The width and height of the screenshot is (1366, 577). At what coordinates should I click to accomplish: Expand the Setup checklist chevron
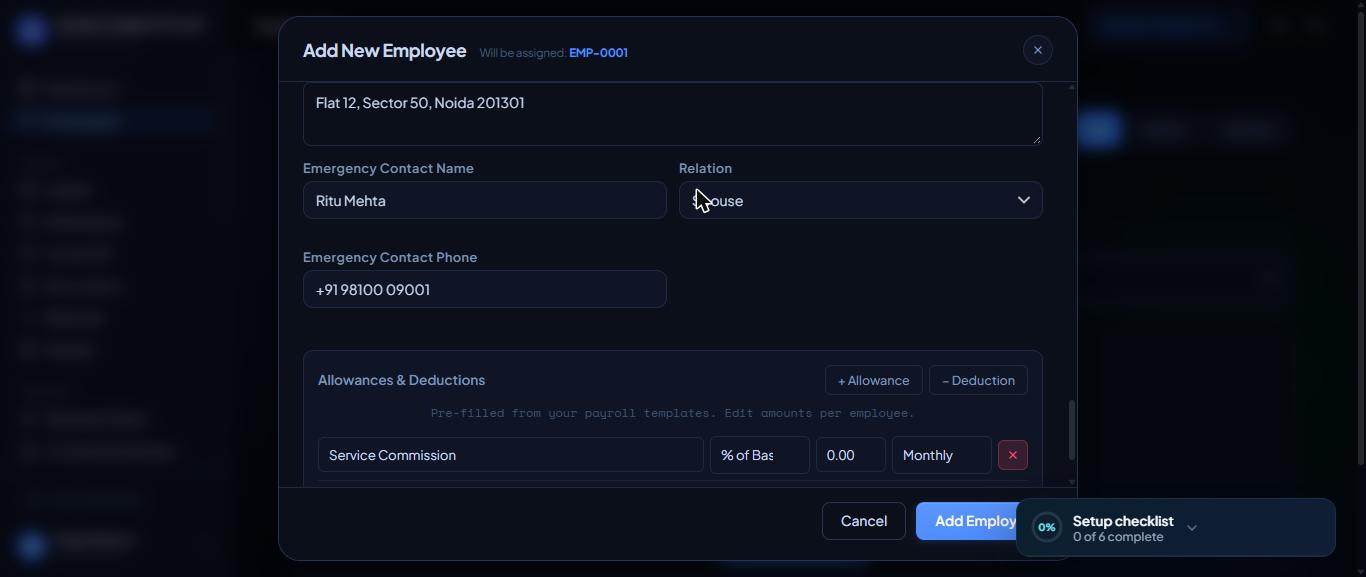pos(1191,528)
